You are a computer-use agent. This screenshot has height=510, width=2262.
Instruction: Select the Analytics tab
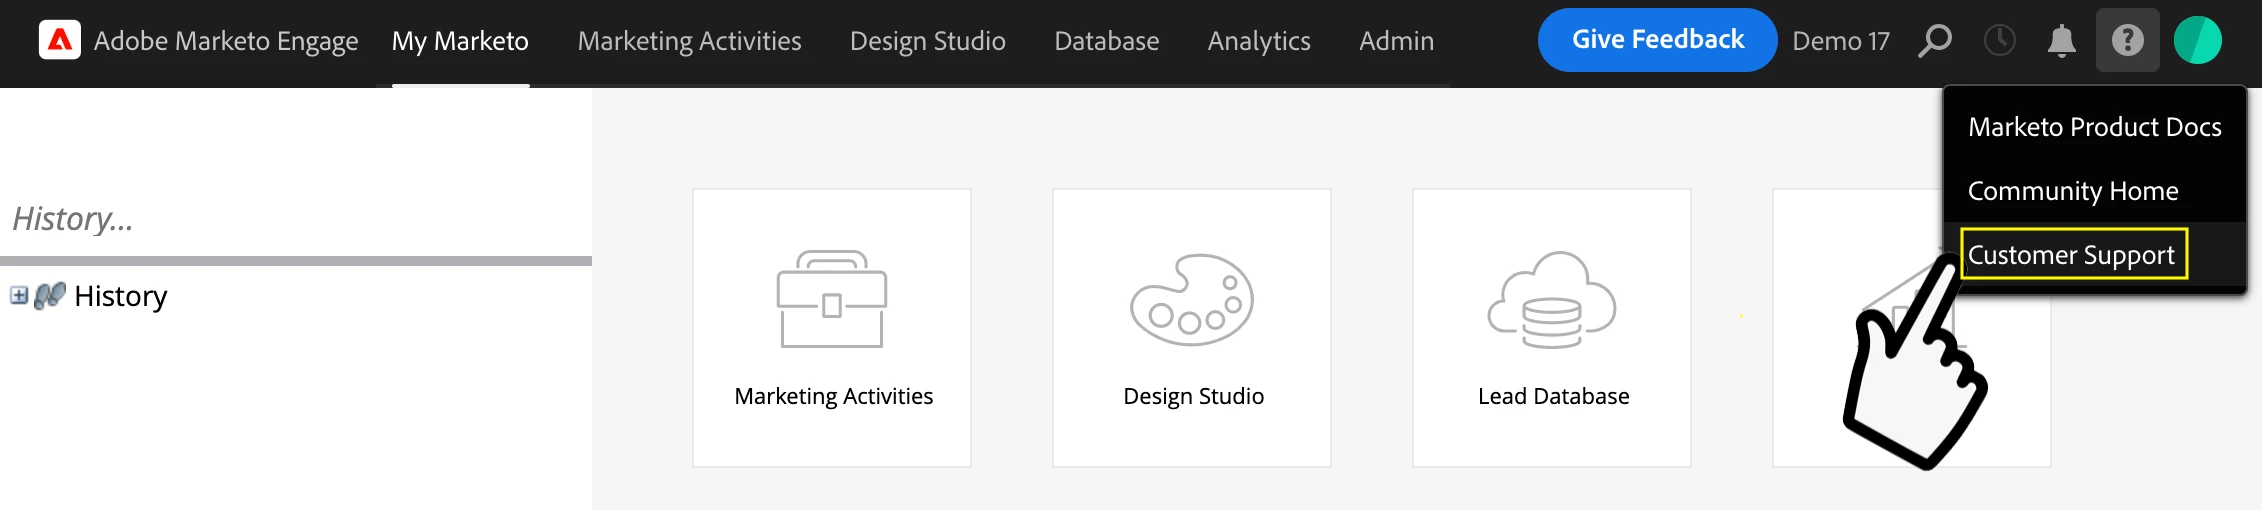1259,41
